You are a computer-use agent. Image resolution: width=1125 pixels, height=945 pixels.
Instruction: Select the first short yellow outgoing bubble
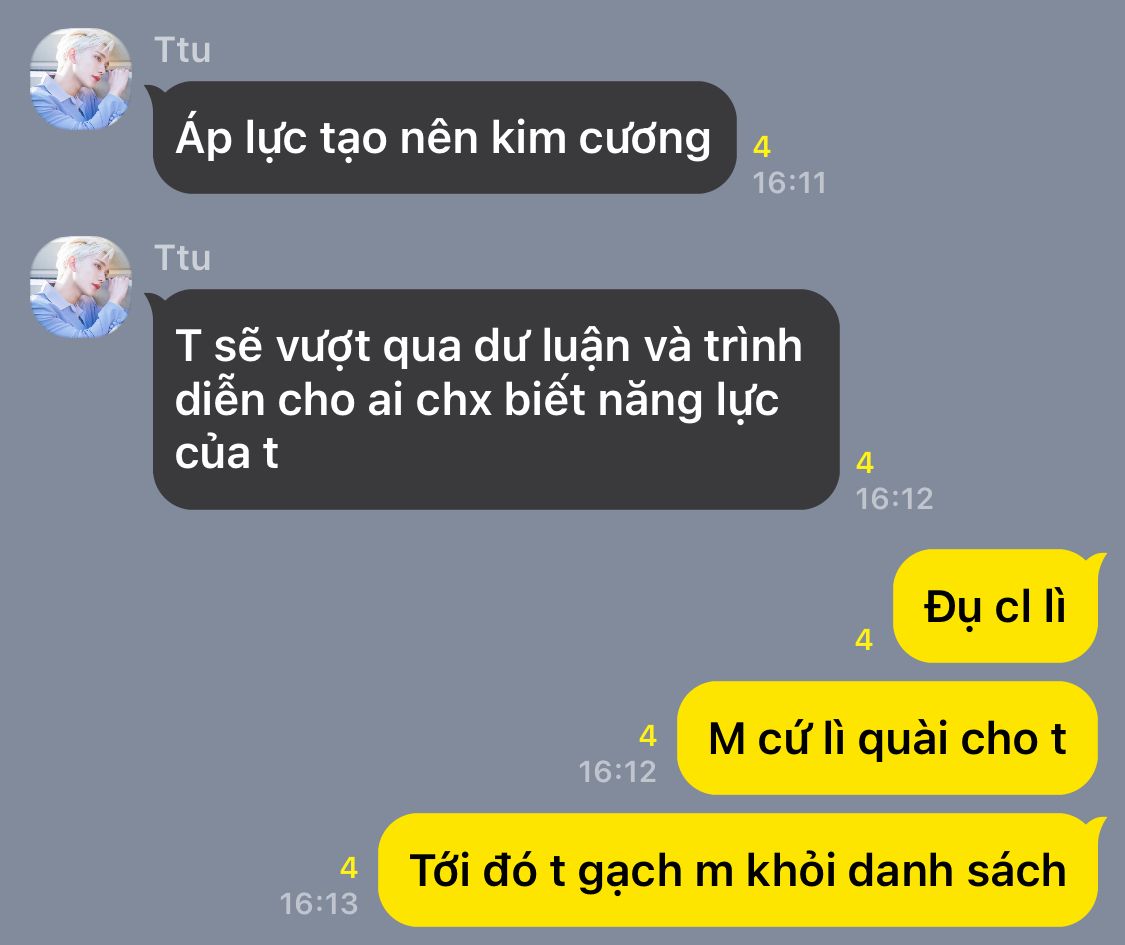[x=995, y=606]
